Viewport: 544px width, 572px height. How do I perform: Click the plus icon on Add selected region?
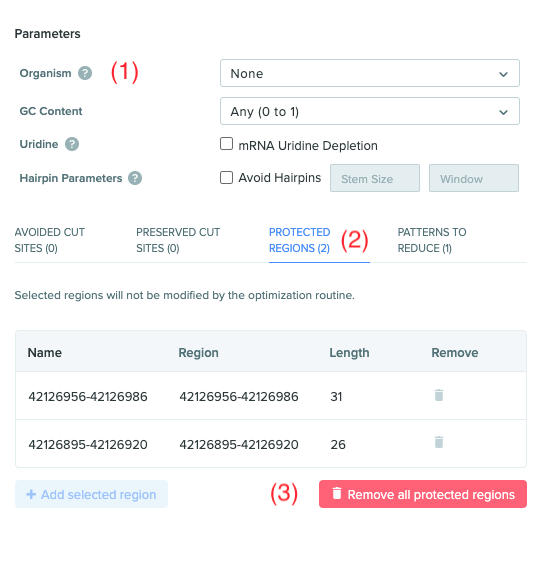[x=31, y=494]
